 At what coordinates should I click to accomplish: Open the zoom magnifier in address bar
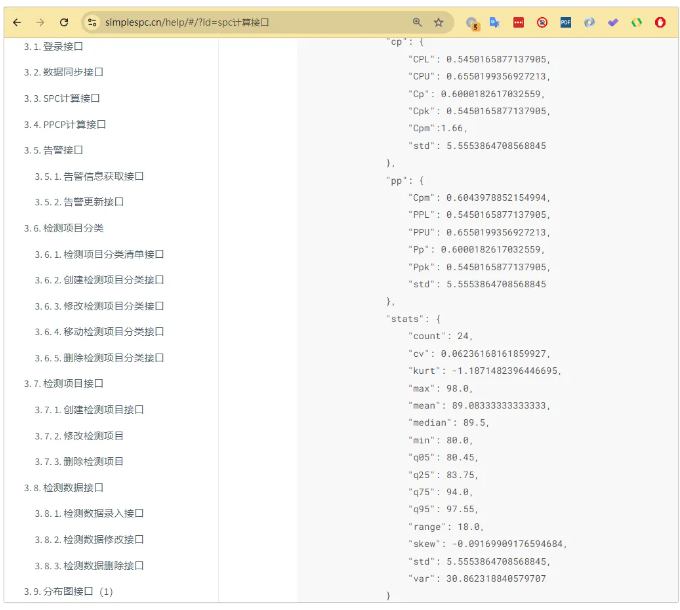click(417, 22)
